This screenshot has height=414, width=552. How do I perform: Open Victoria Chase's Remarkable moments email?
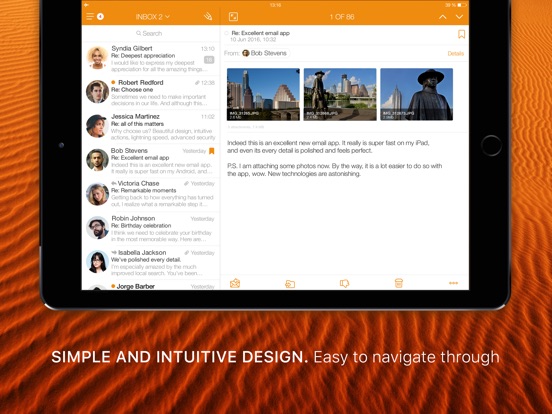[x=151, y=194]
